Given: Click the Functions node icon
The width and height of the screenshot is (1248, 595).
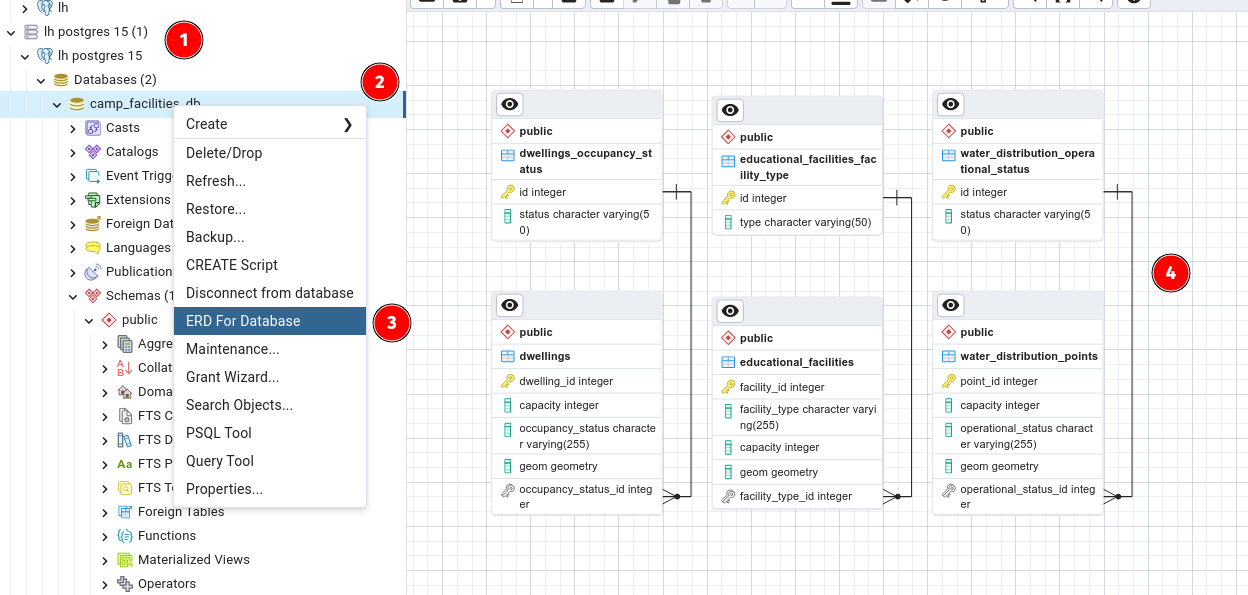Looking at the screenshot, I should click(125, 536).
